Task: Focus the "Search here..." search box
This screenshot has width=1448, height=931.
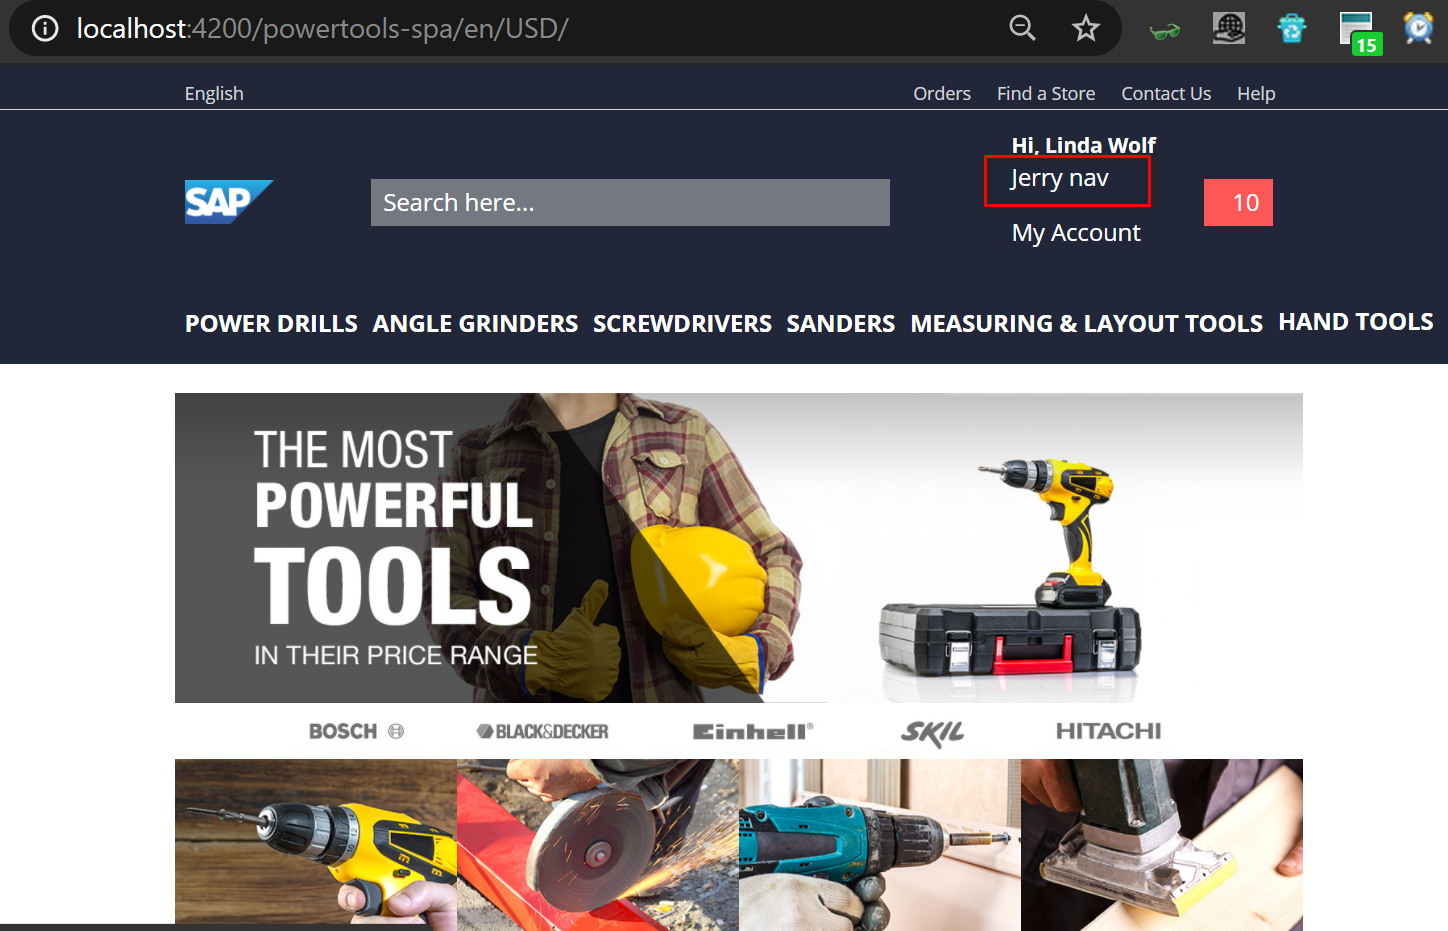Action: point(630,203)
